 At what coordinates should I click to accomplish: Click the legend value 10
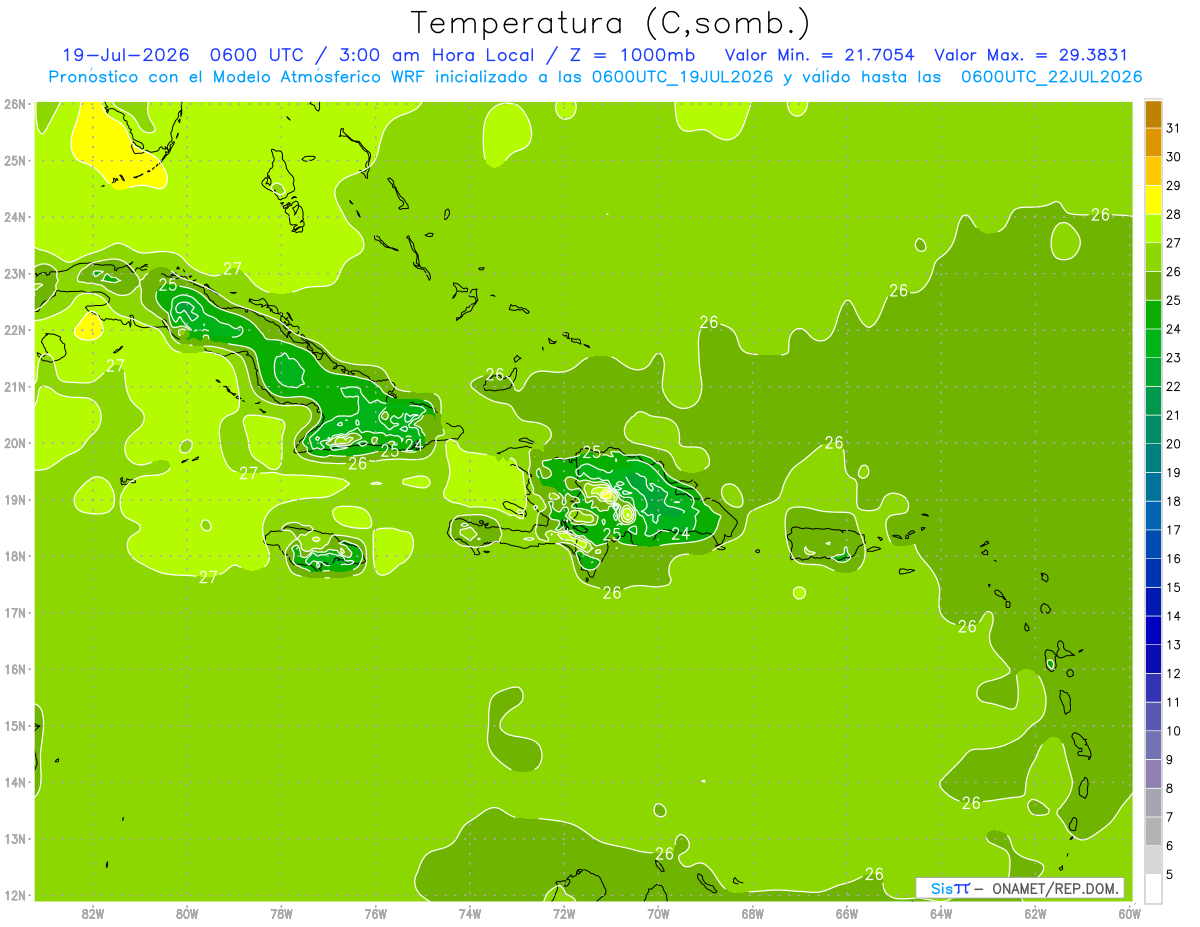(x=1173, y=731)
